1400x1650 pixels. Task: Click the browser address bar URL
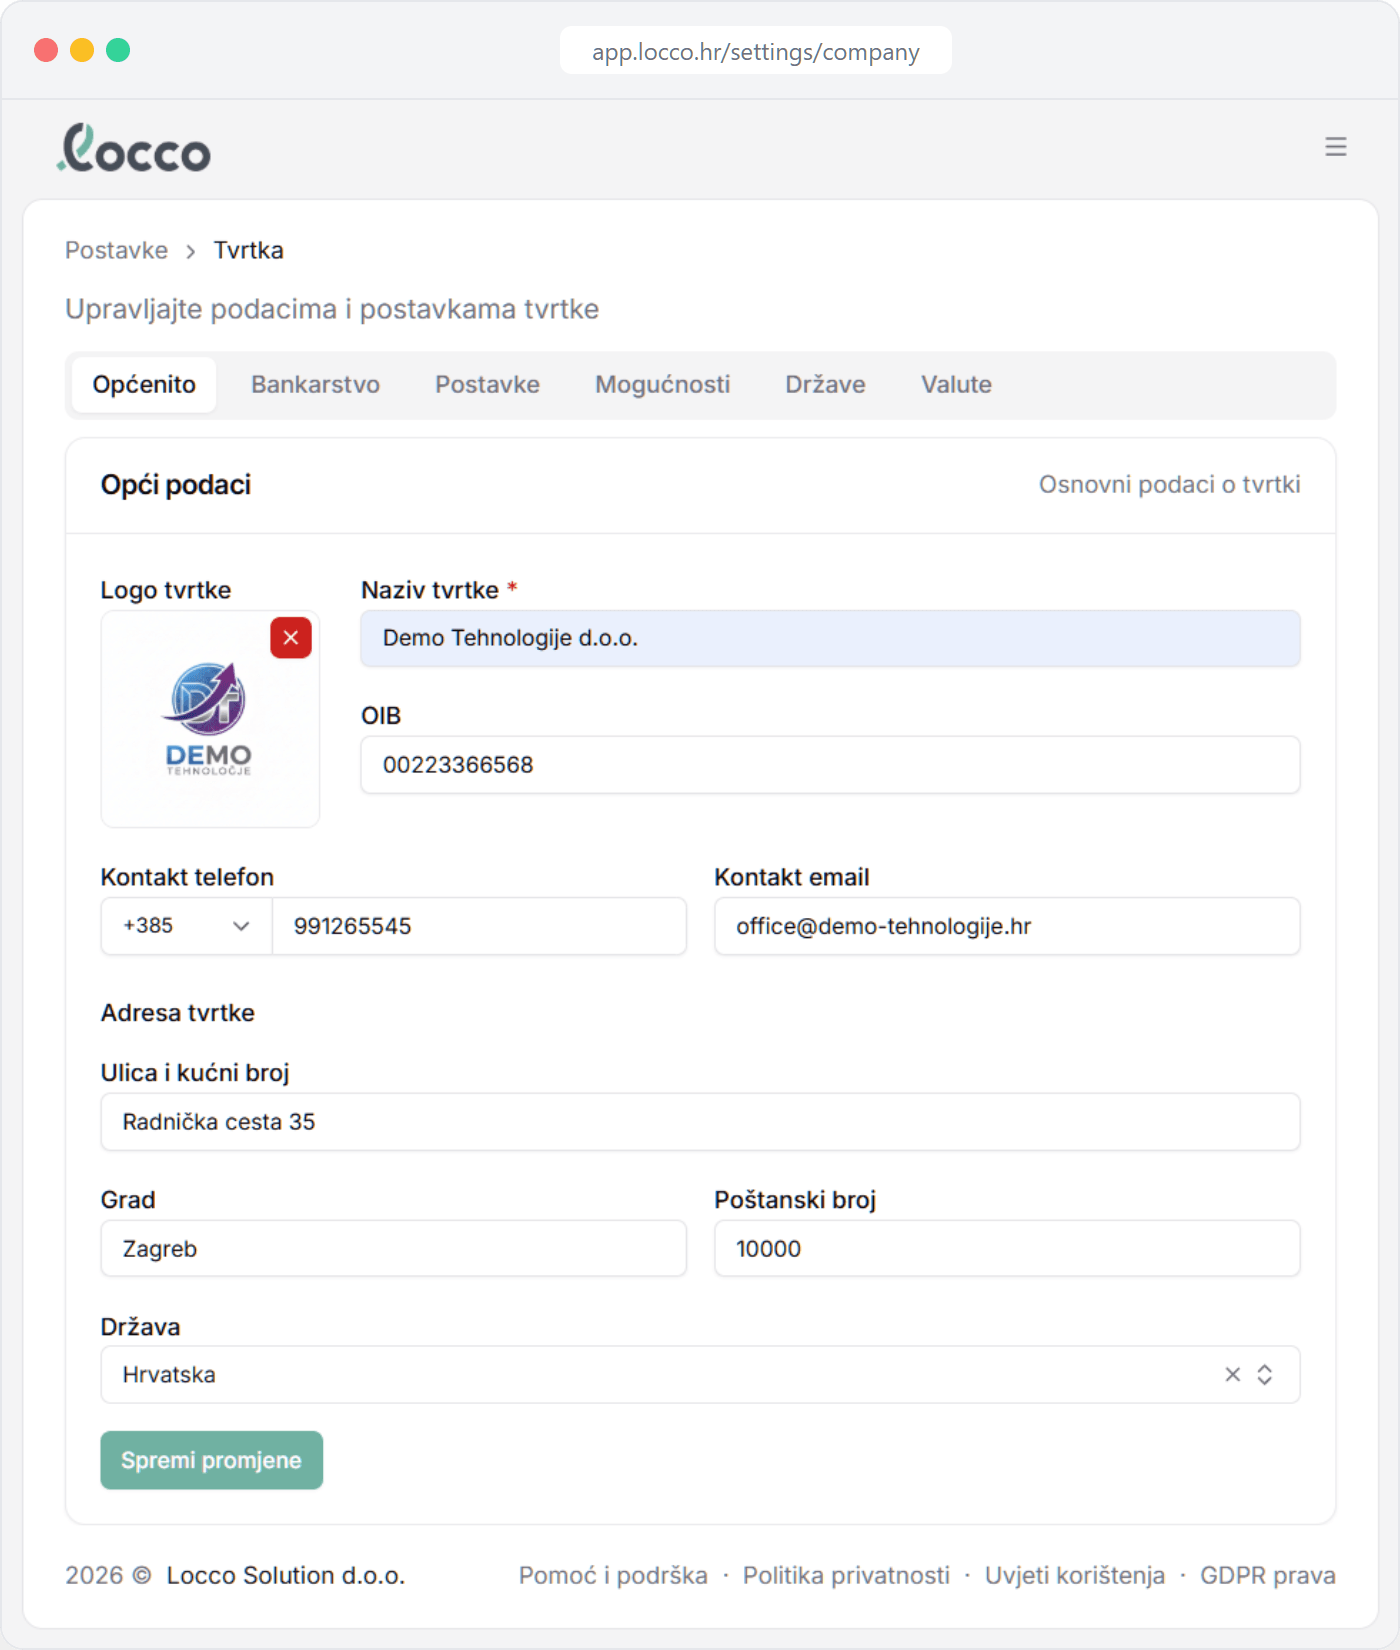pos(755,52)
